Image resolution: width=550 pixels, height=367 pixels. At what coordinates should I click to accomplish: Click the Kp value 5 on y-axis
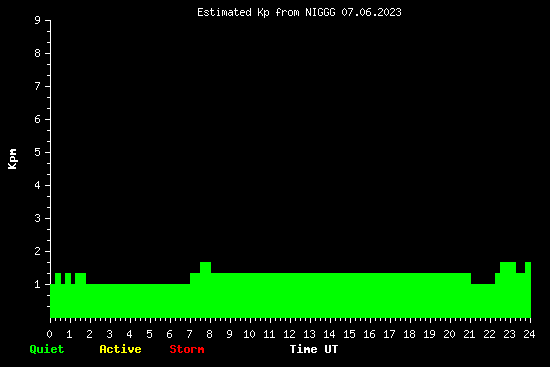tap(37, 152)
